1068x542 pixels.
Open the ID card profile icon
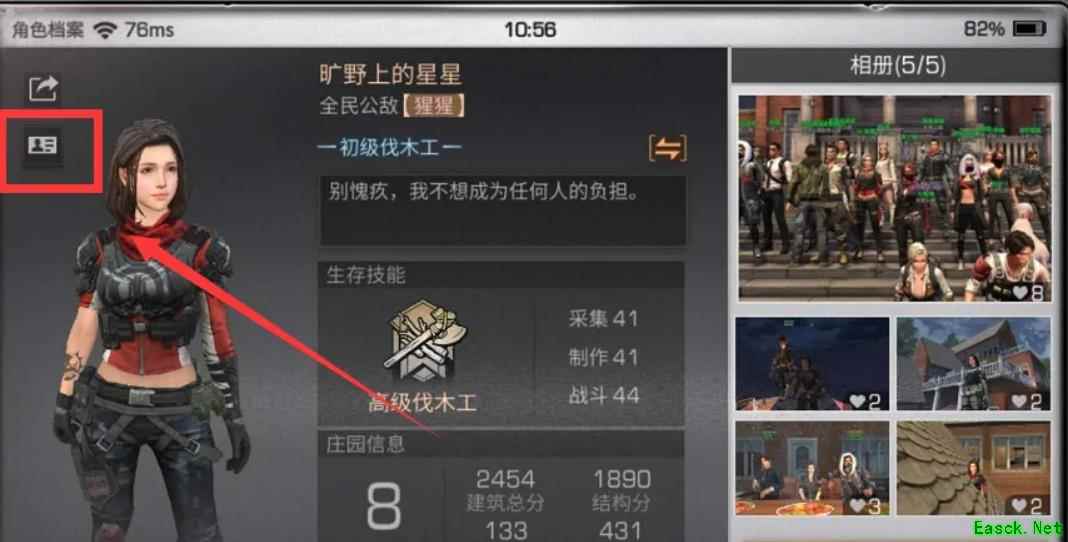42,145
